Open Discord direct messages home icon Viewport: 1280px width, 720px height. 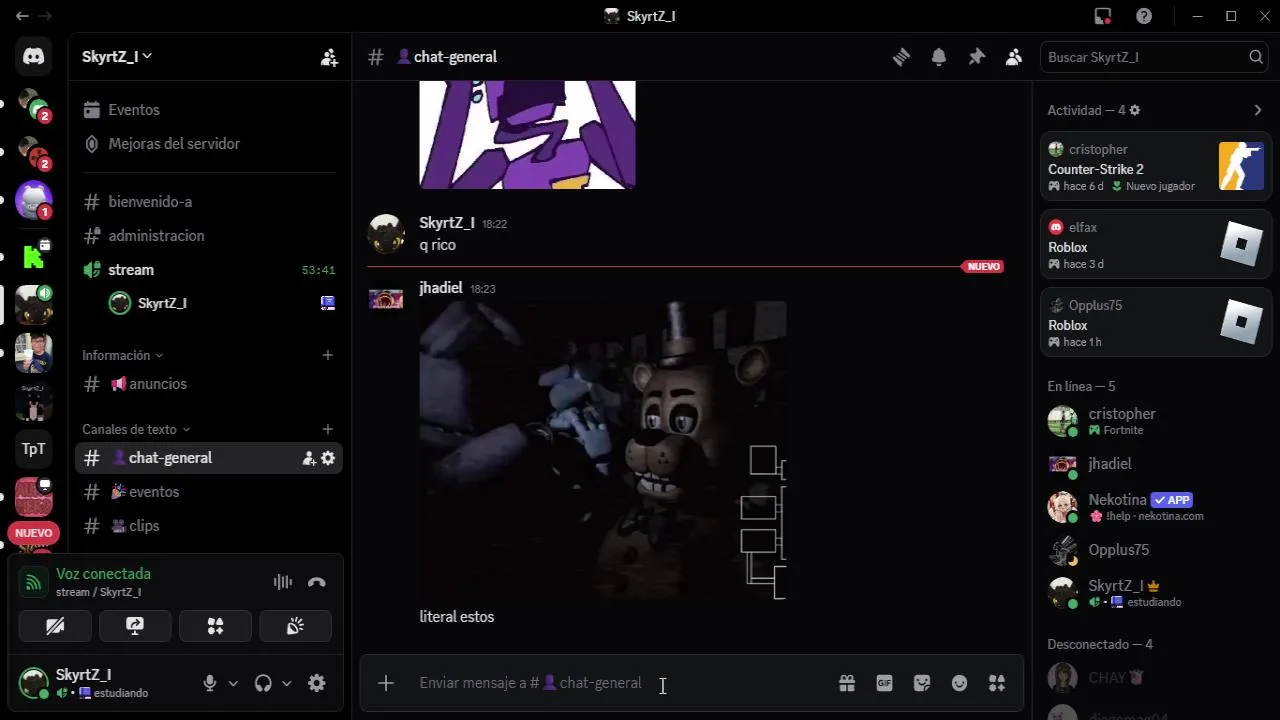tap(34, 57)
